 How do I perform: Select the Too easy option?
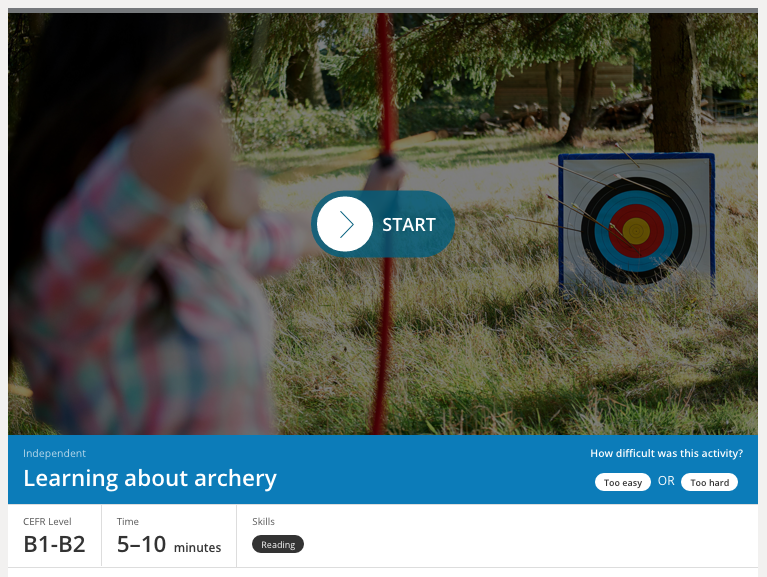623,482
